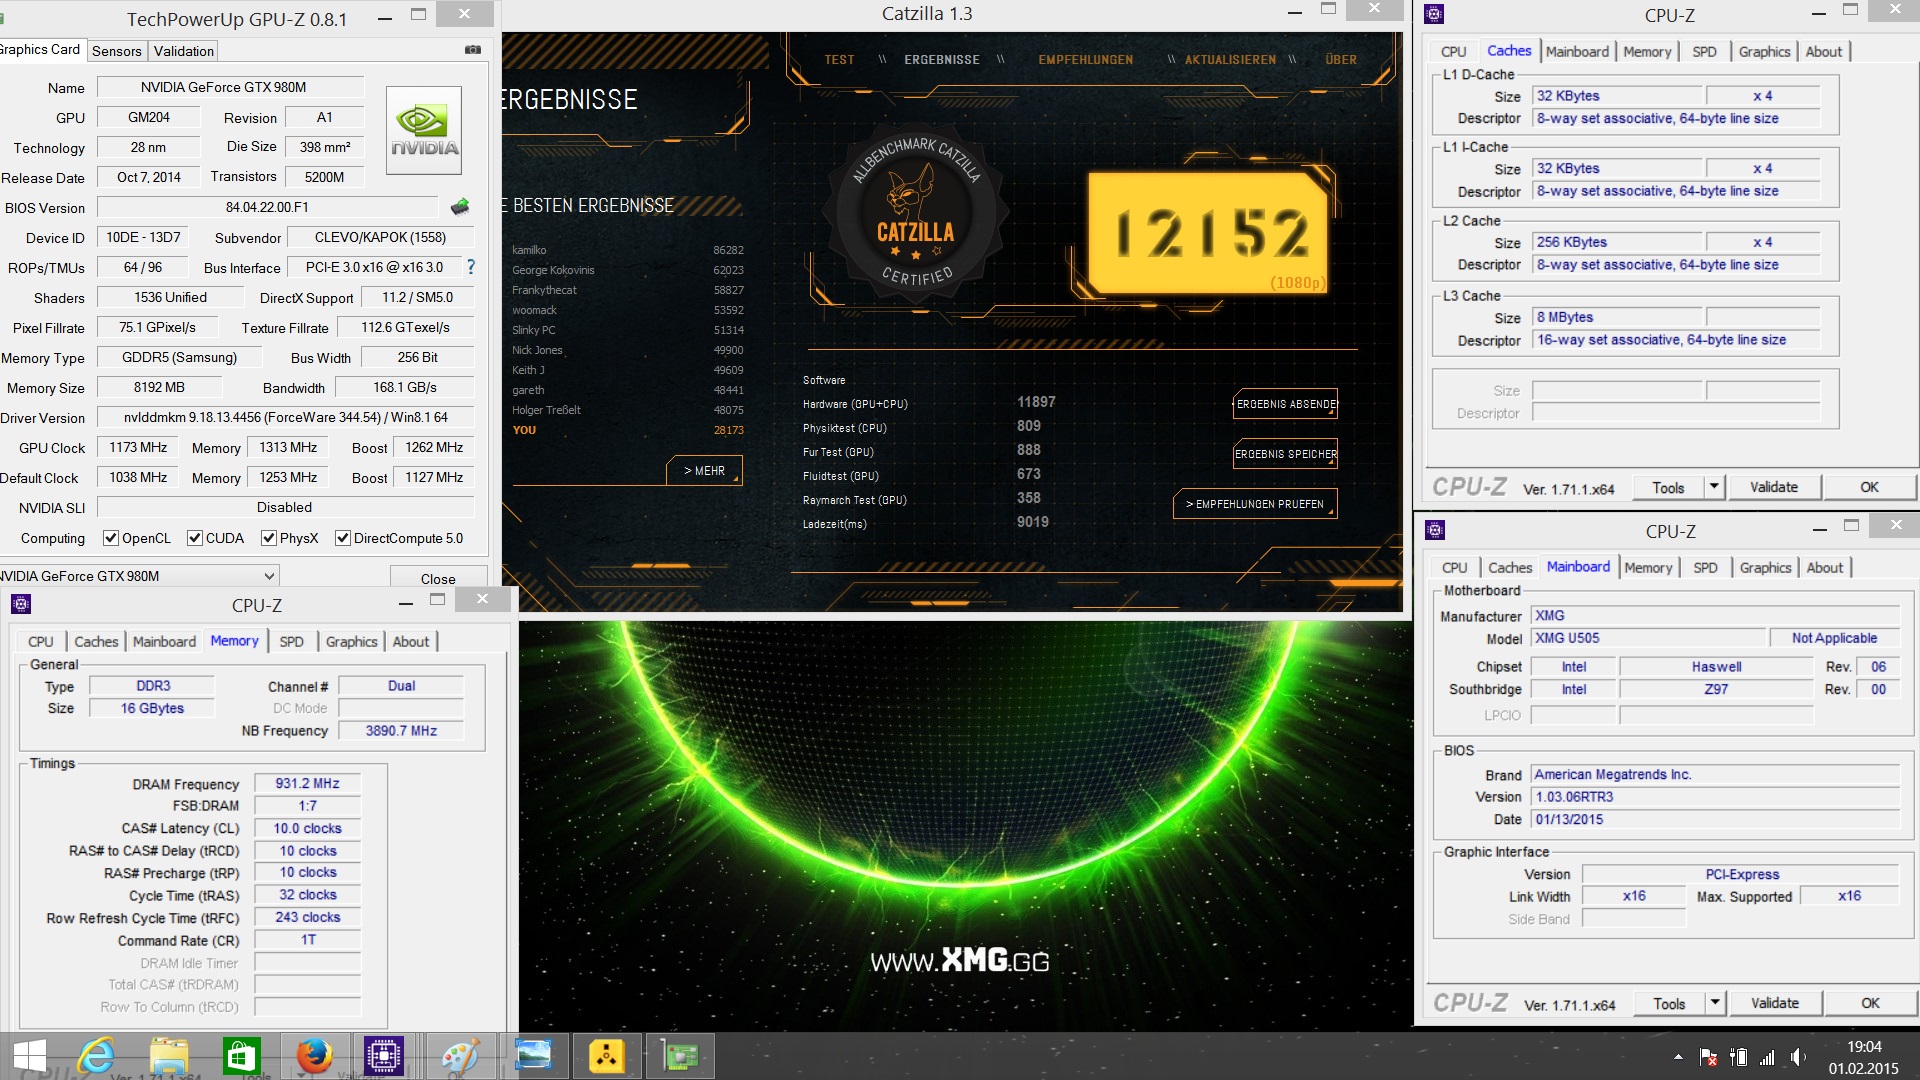This screenshot has height=1080, width=1920.
Task: Click ERGEBNIS ABSENDEN button
Action: click(x=1286, y=404)
